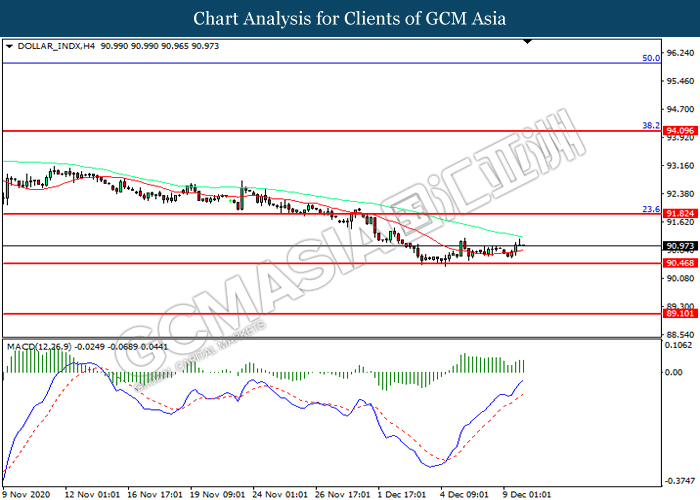Screen dimensions: 700x500
Task: Click the 9 Dec 01:01 date label
Action: point(525,493)
